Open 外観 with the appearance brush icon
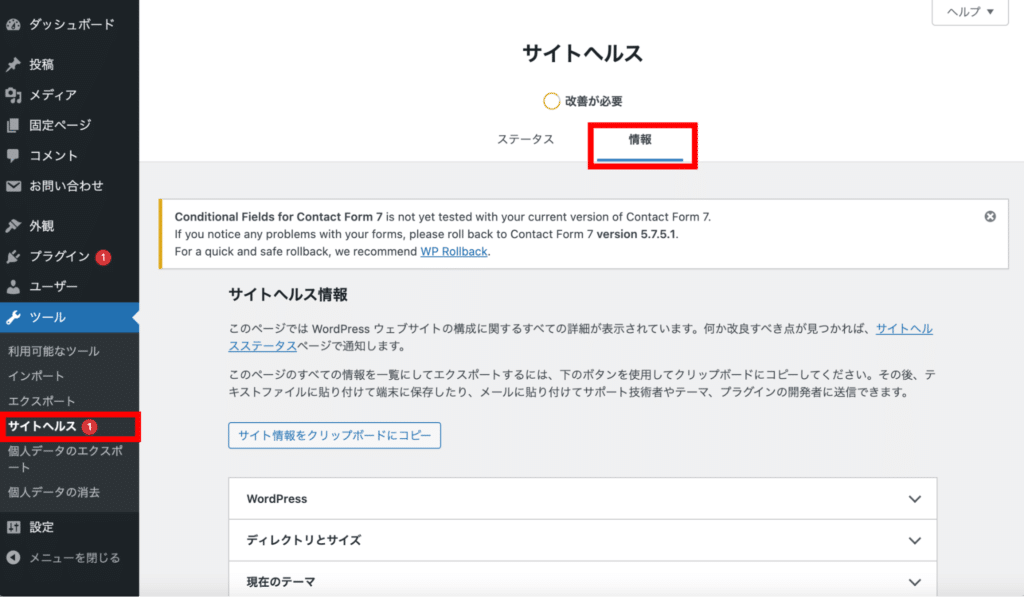 click(x=13, y=225)
